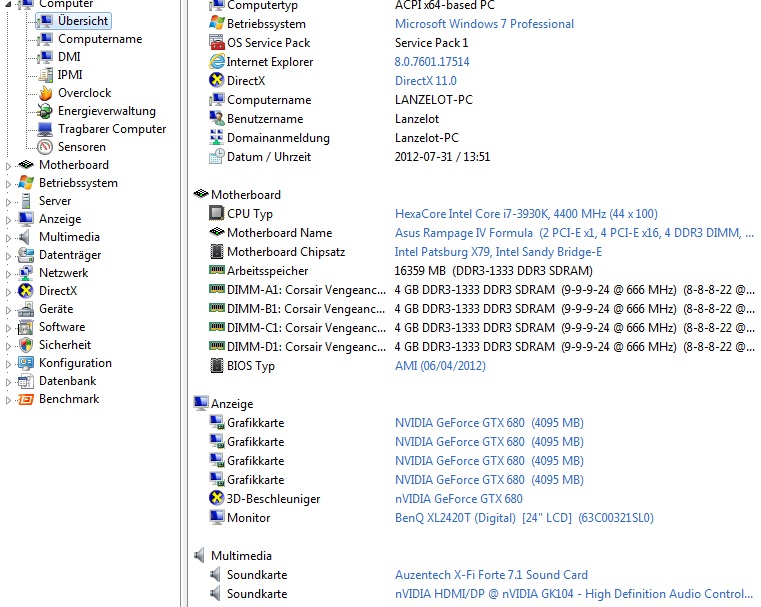Select Datenträger label in the tree

coord(70,255)
